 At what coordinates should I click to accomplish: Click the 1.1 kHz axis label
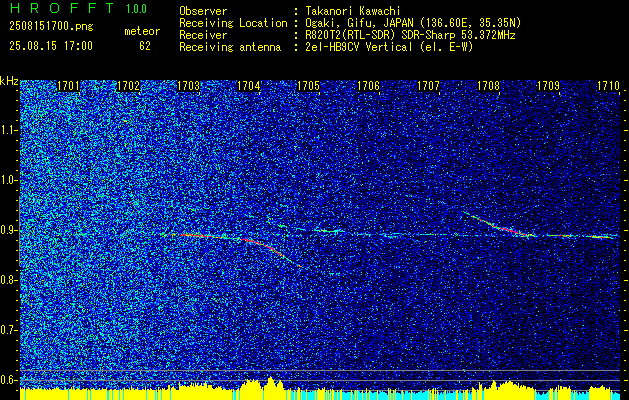pyautogui.click(x=8, y=130)
